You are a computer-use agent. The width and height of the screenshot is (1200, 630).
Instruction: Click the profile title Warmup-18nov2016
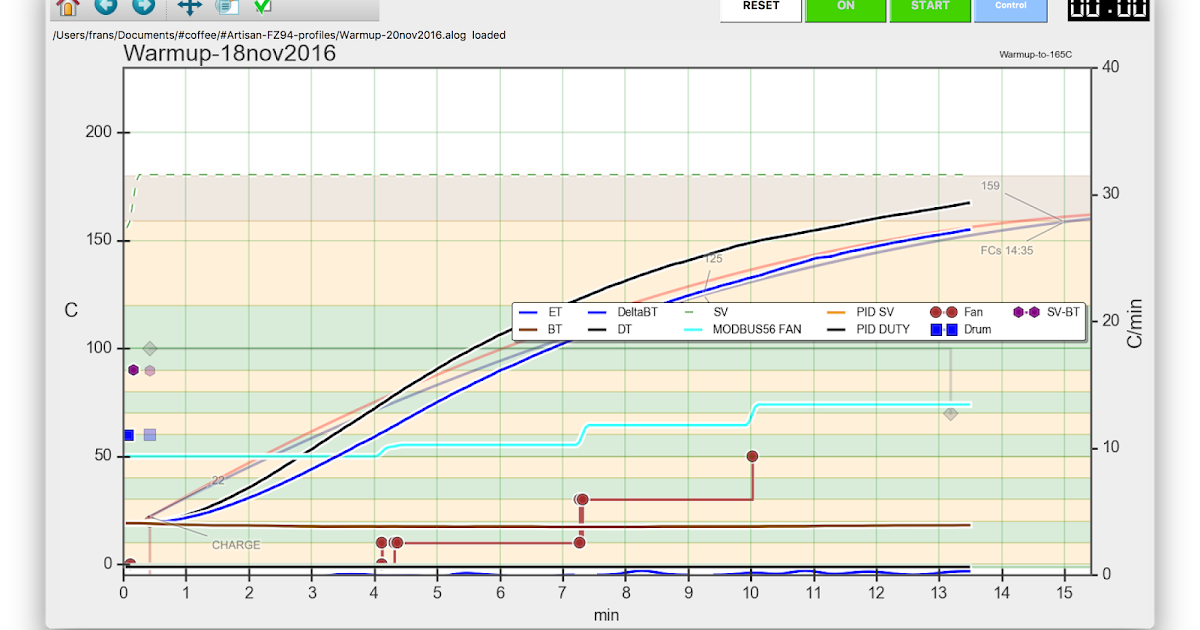pyautogui.click(x=230, y=53)
